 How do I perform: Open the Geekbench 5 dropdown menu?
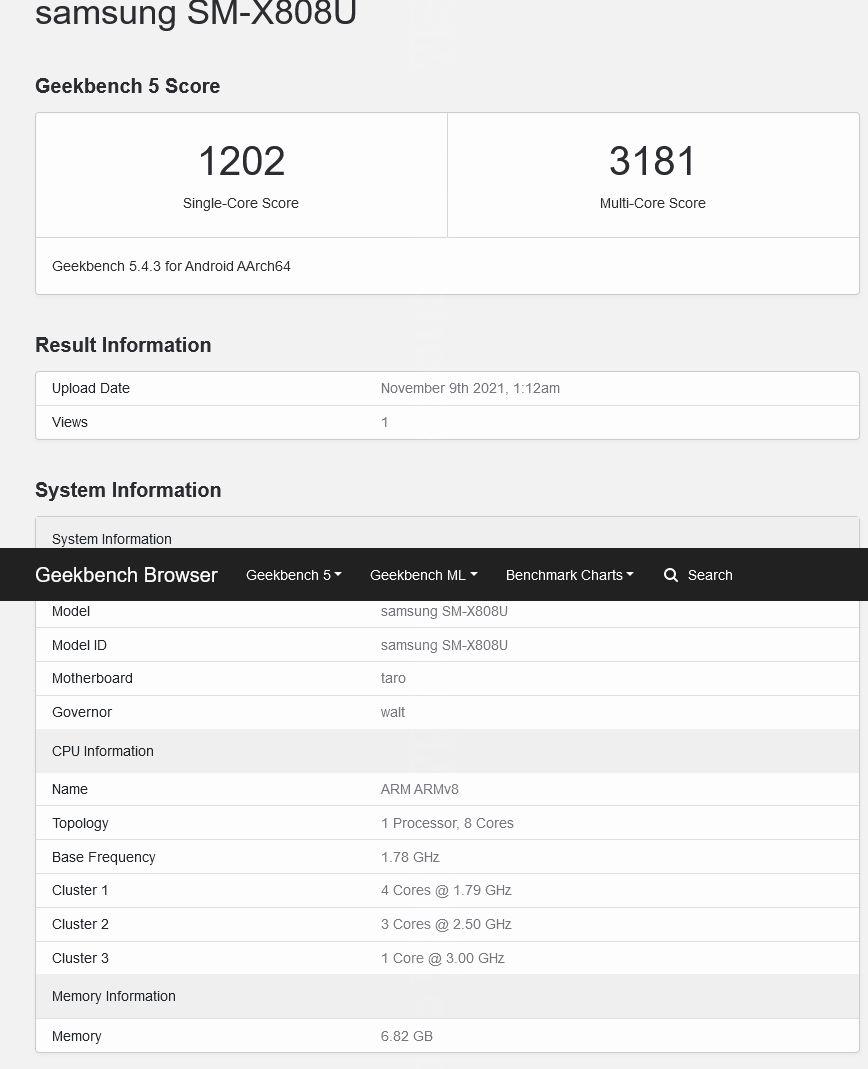tap(293, 575)
